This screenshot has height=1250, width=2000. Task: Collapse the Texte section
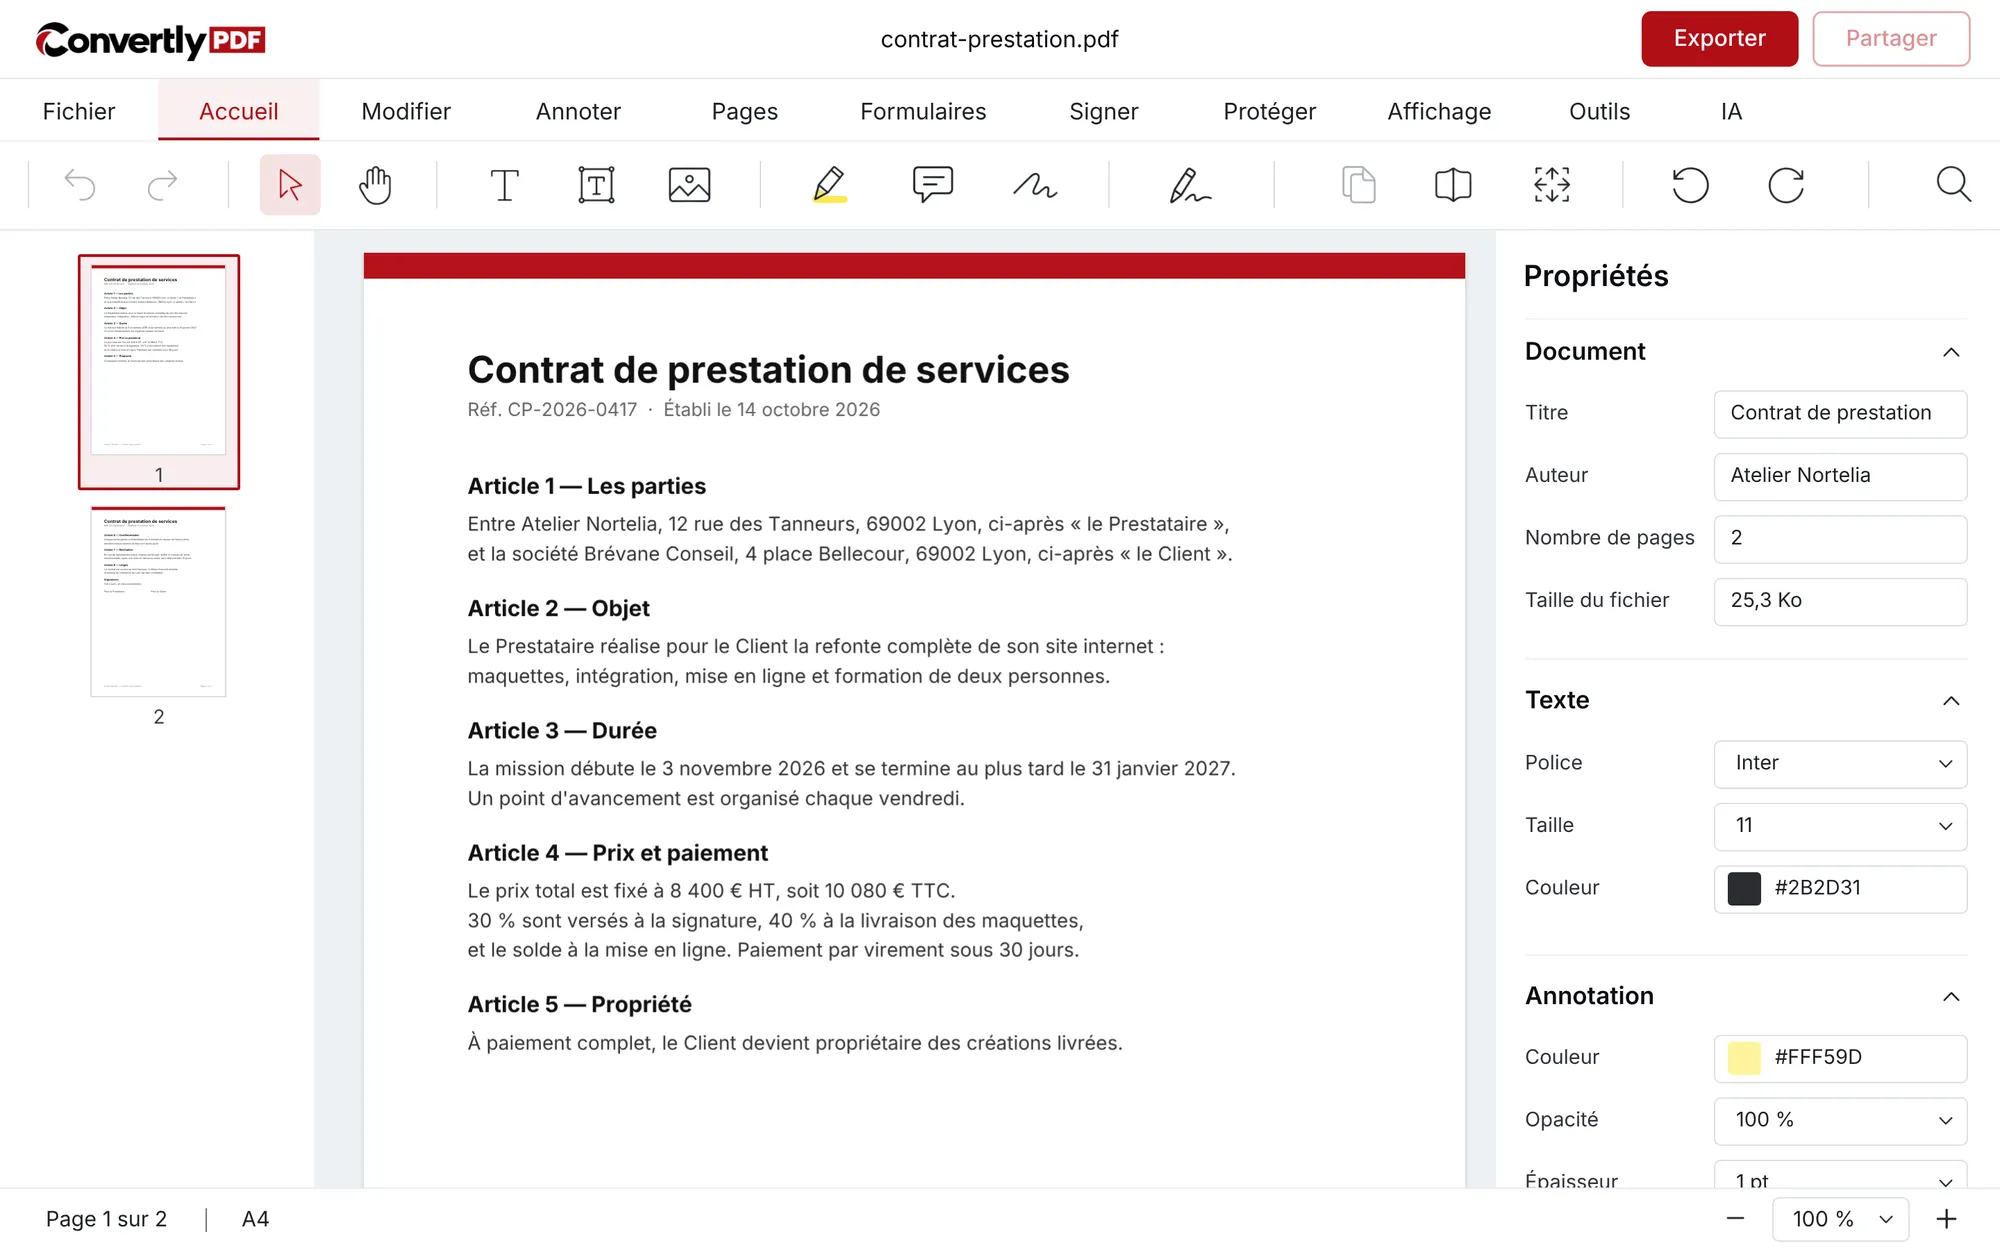click(1950, 701)
